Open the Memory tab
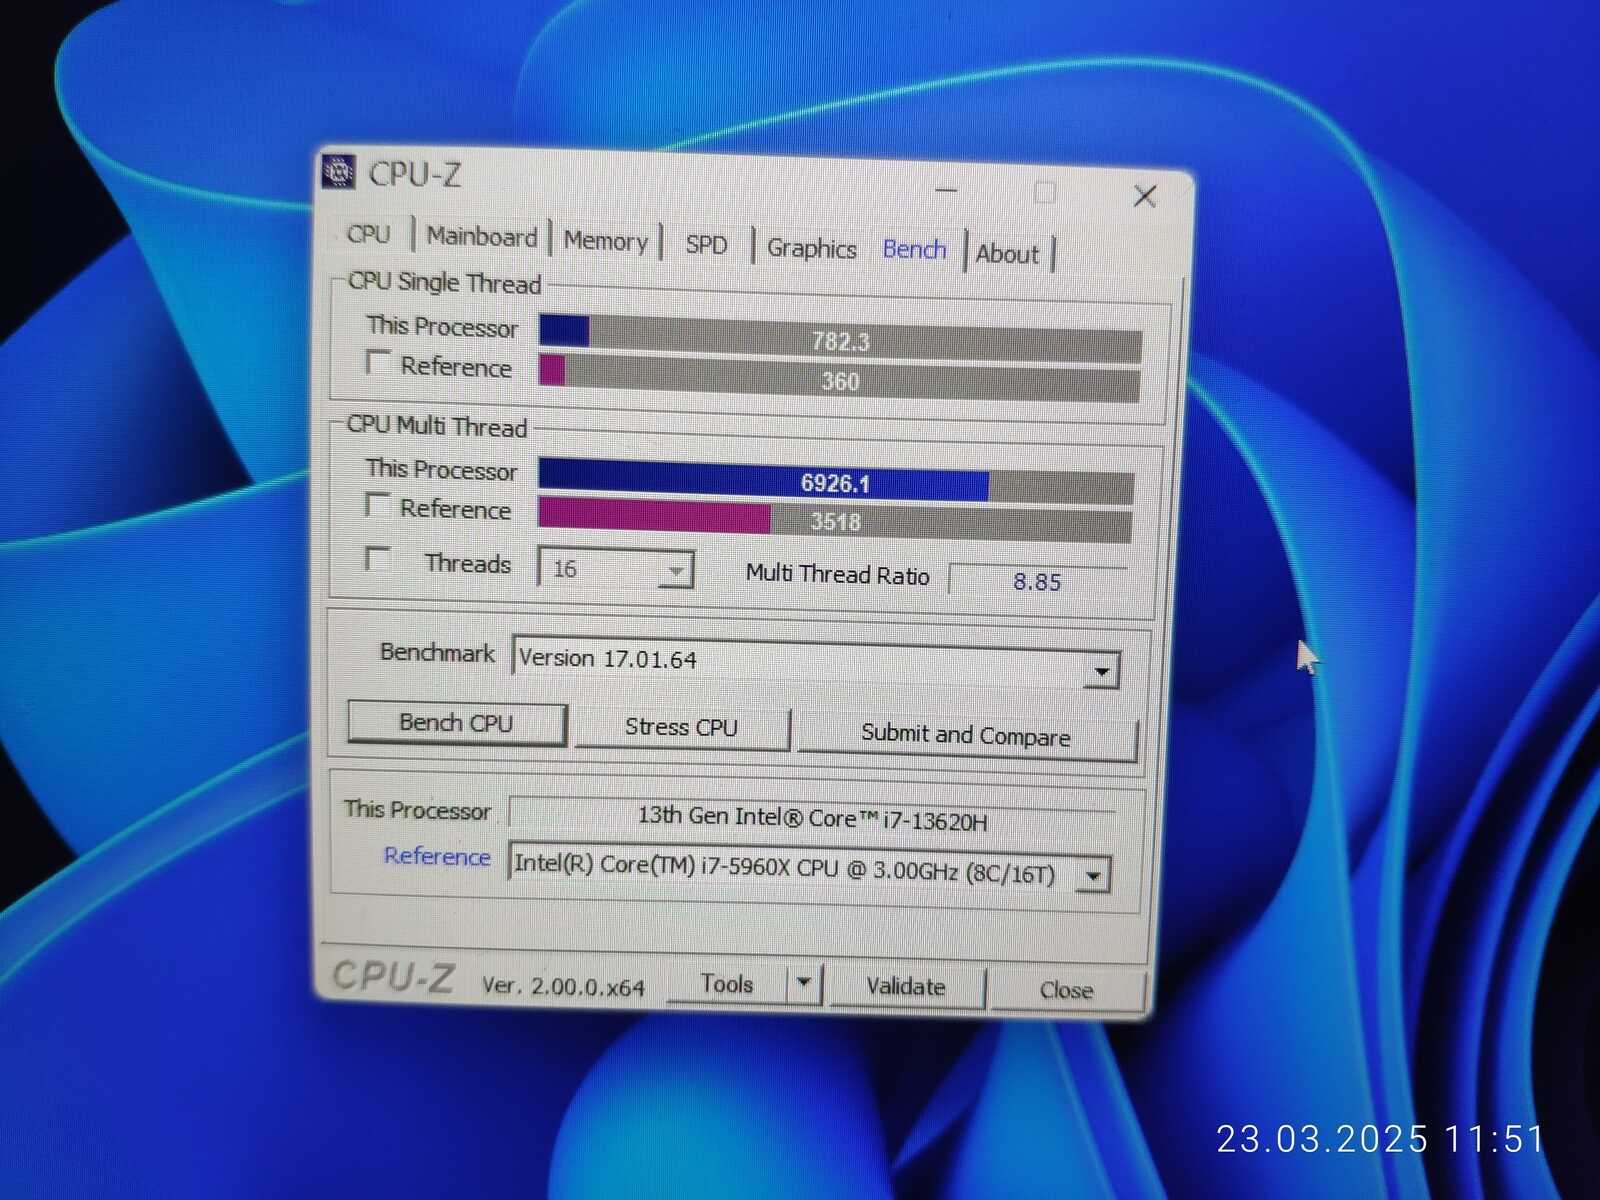The image size is (1600, 1200). (605, 241)
